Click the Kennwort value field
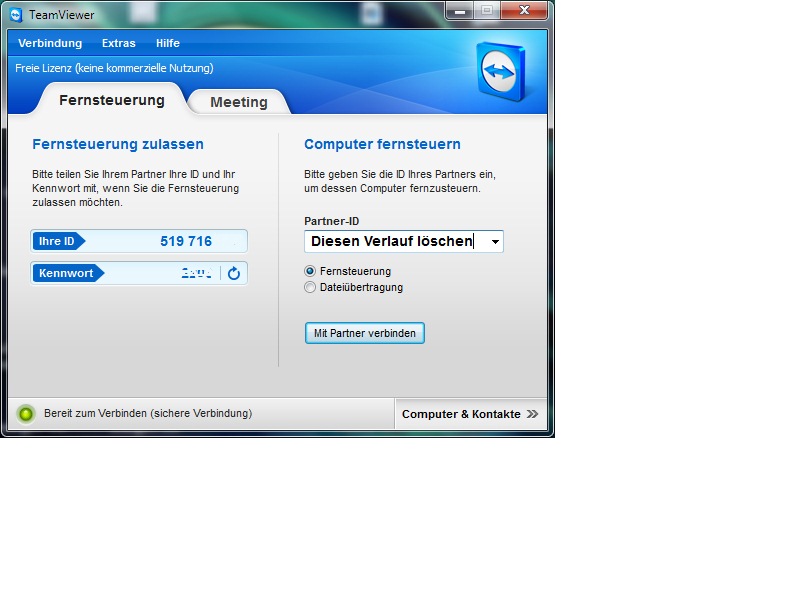Viewport: 800px width, 600px height. tap(196, 273)
